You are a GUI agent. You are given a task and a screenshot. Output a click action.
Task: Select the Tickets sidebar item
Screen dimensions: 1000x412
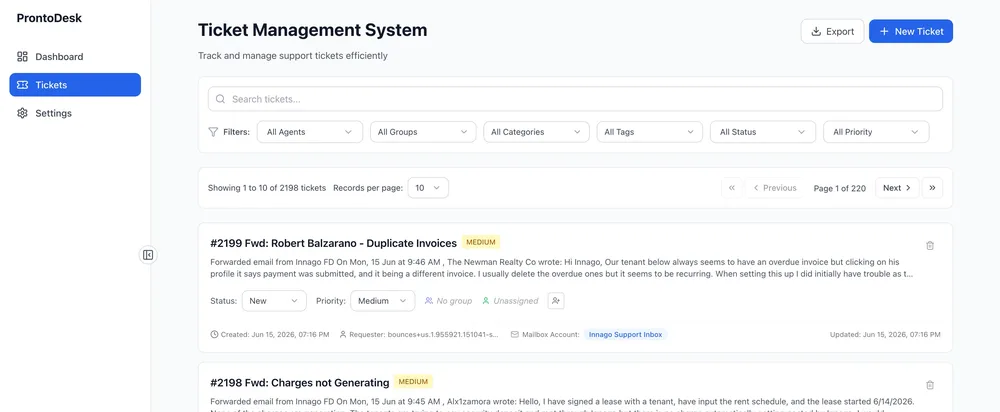[75, 85]
